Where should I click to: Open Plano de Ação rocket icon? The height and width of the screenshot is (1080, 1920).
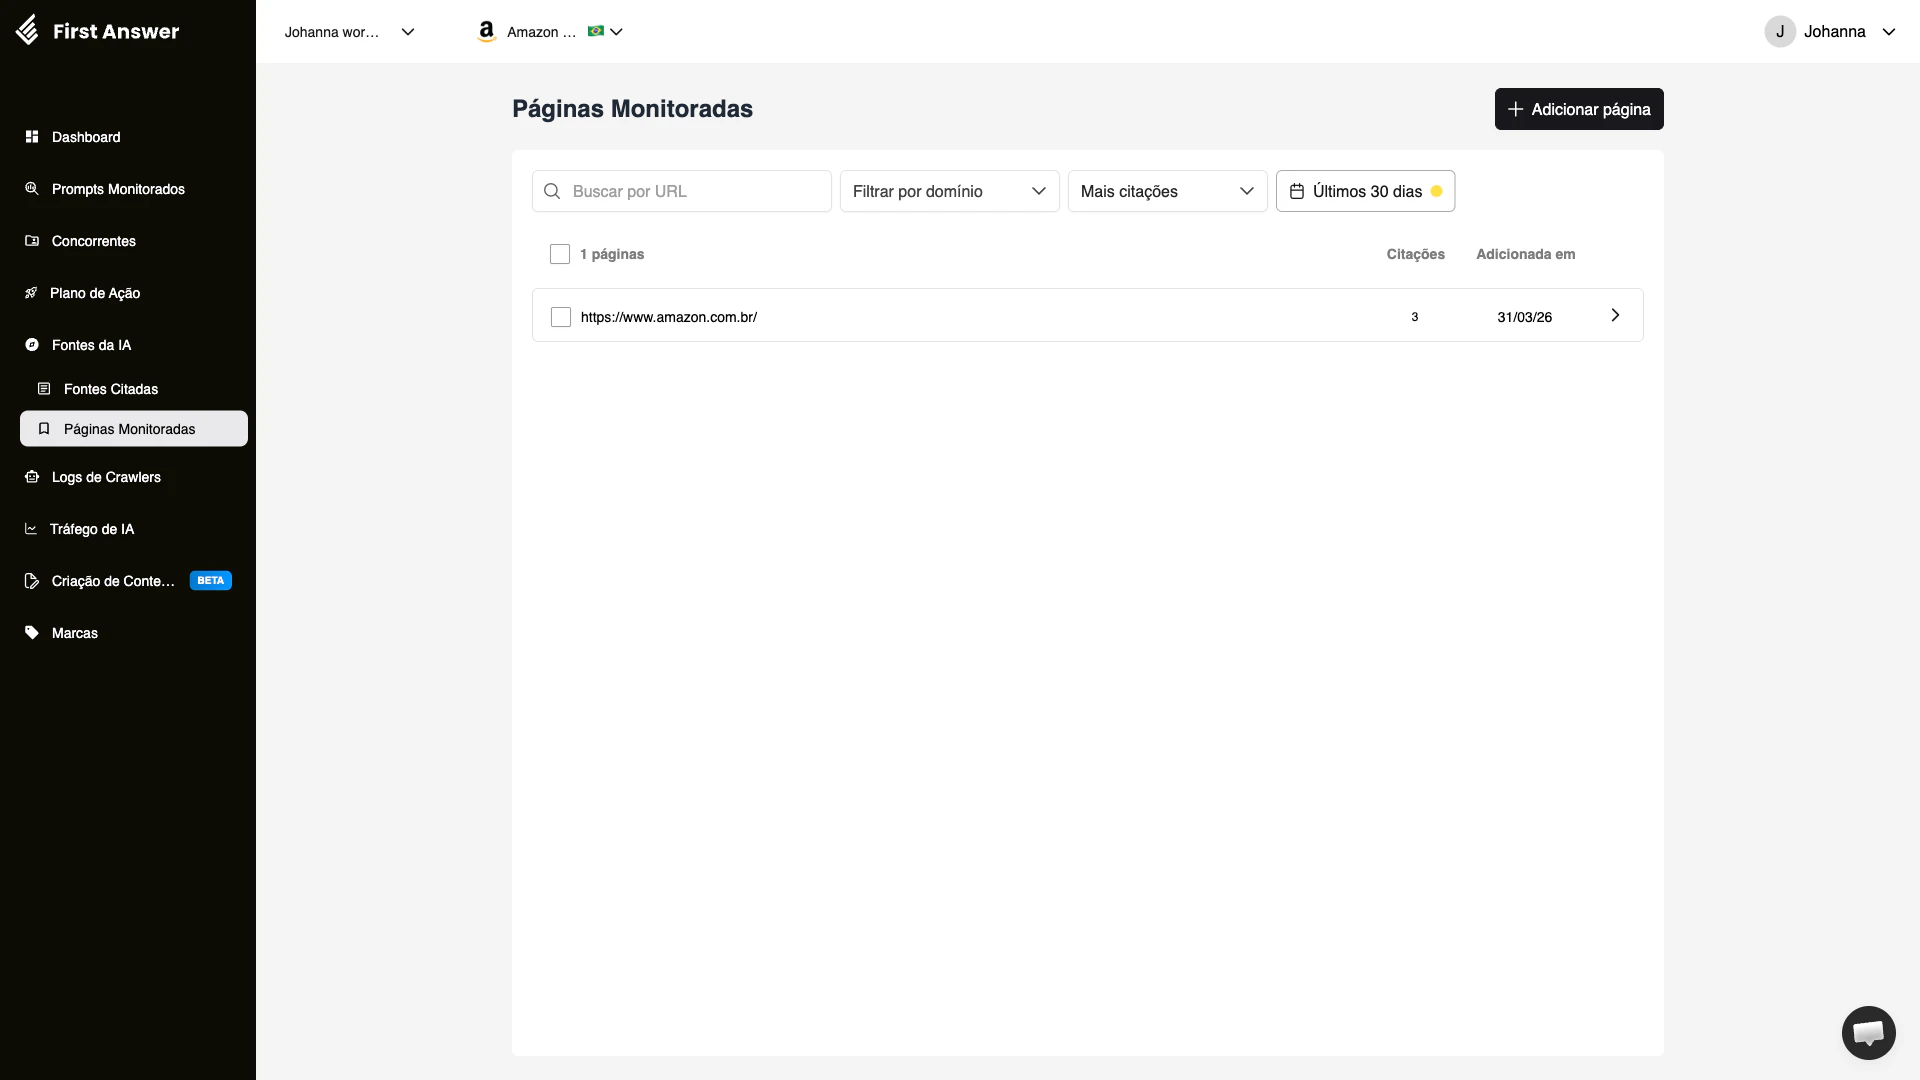pyautogui.click(x=31, y=292)
